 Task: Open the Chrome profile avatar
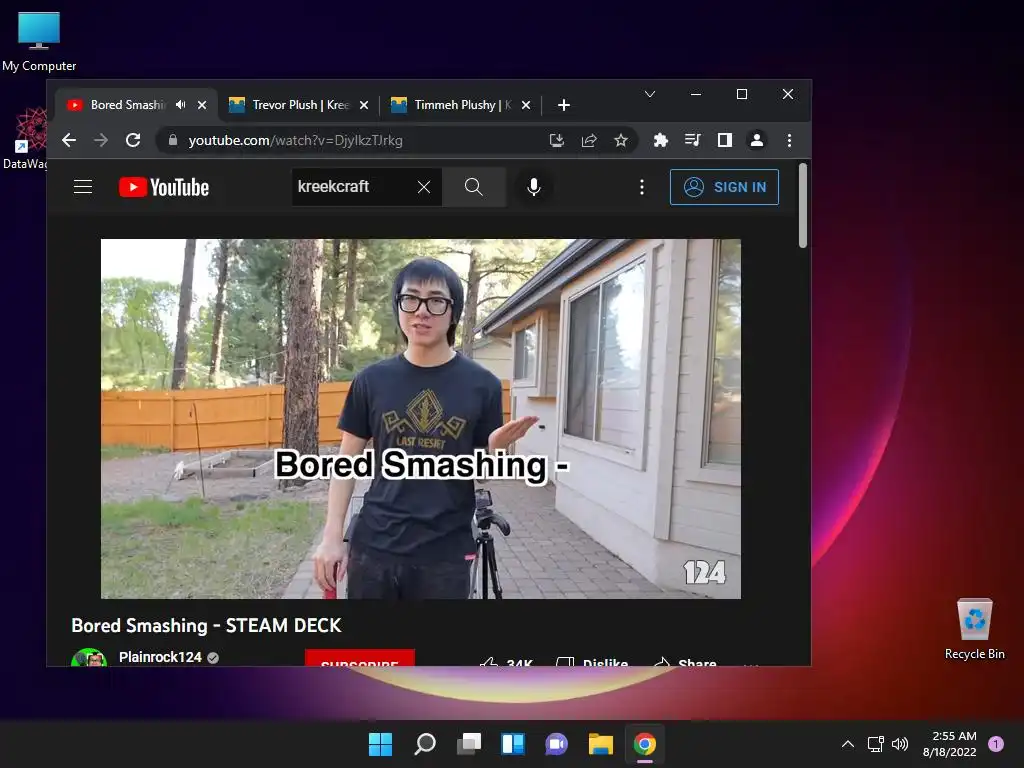(x=757, y=140)
